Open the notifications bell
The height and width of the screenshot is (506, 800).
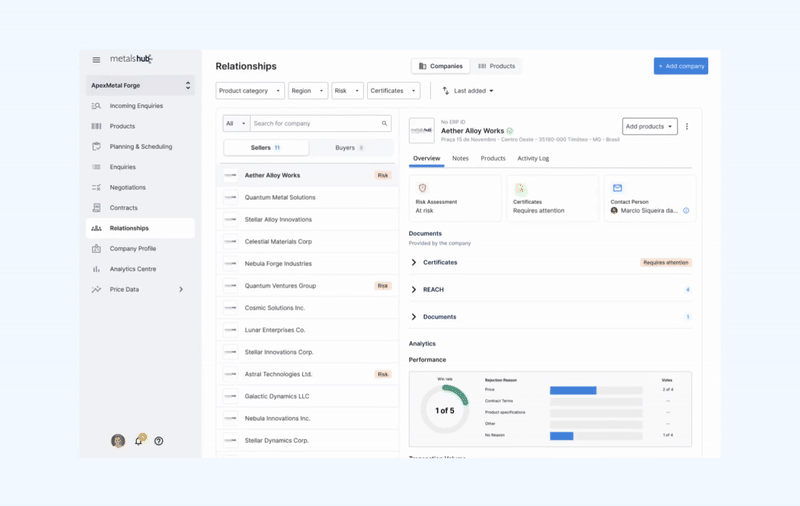(139, 440)
